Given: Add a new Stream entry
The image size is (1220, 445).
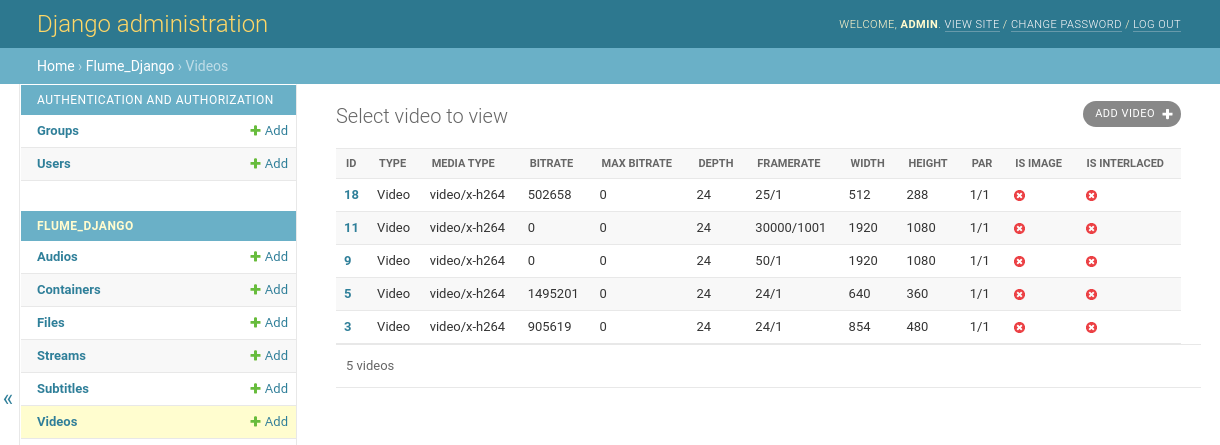Looking at the screenshot, I should coord(269,356).
